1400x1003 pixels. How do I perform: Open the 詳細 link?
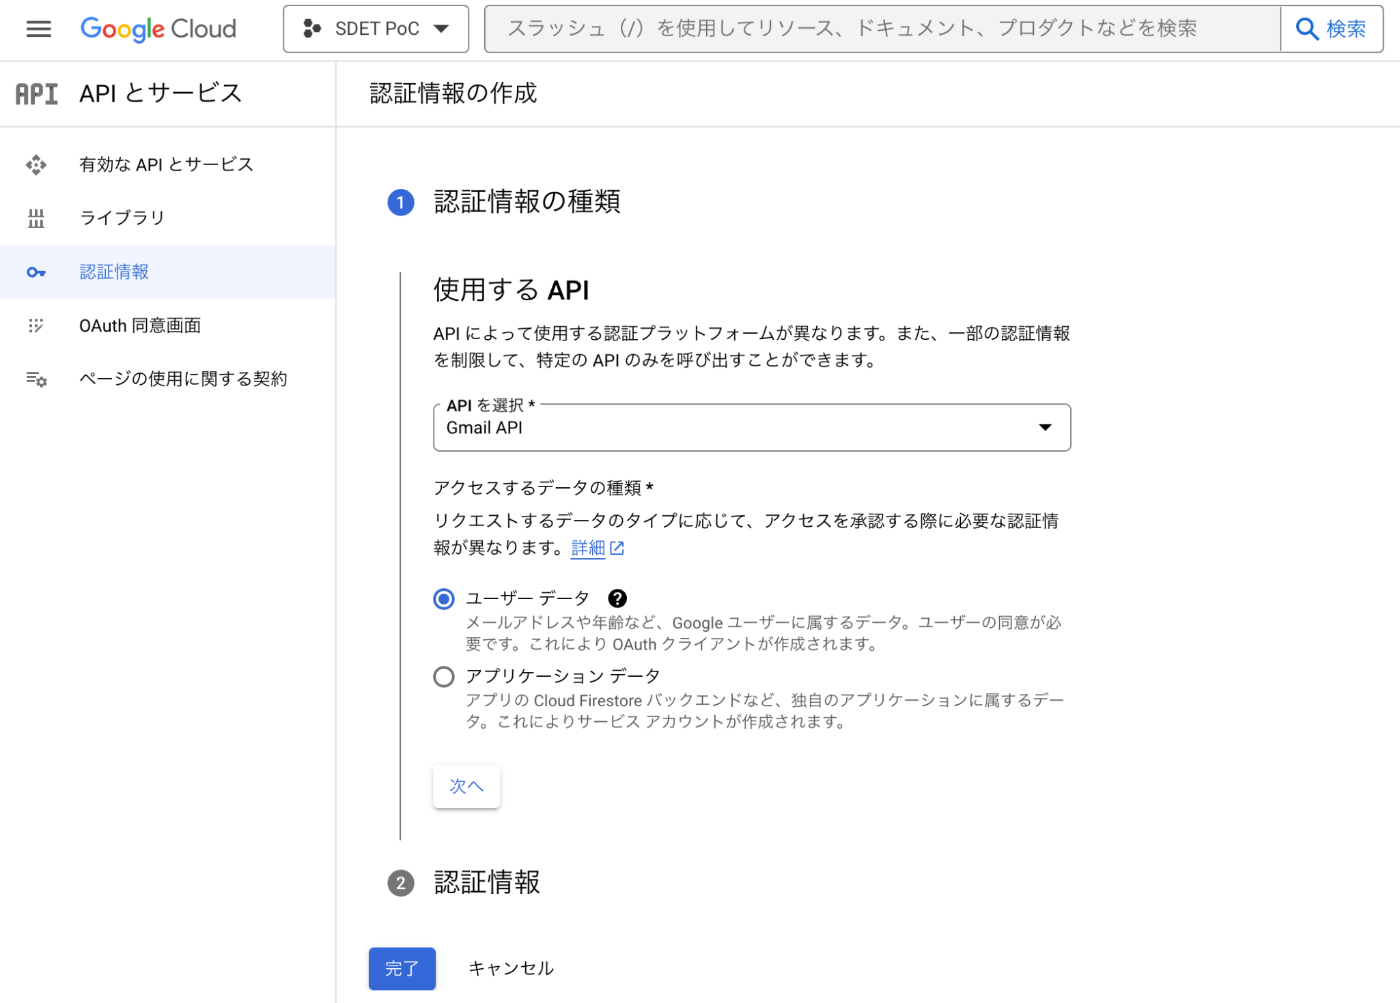click(590, 548)
